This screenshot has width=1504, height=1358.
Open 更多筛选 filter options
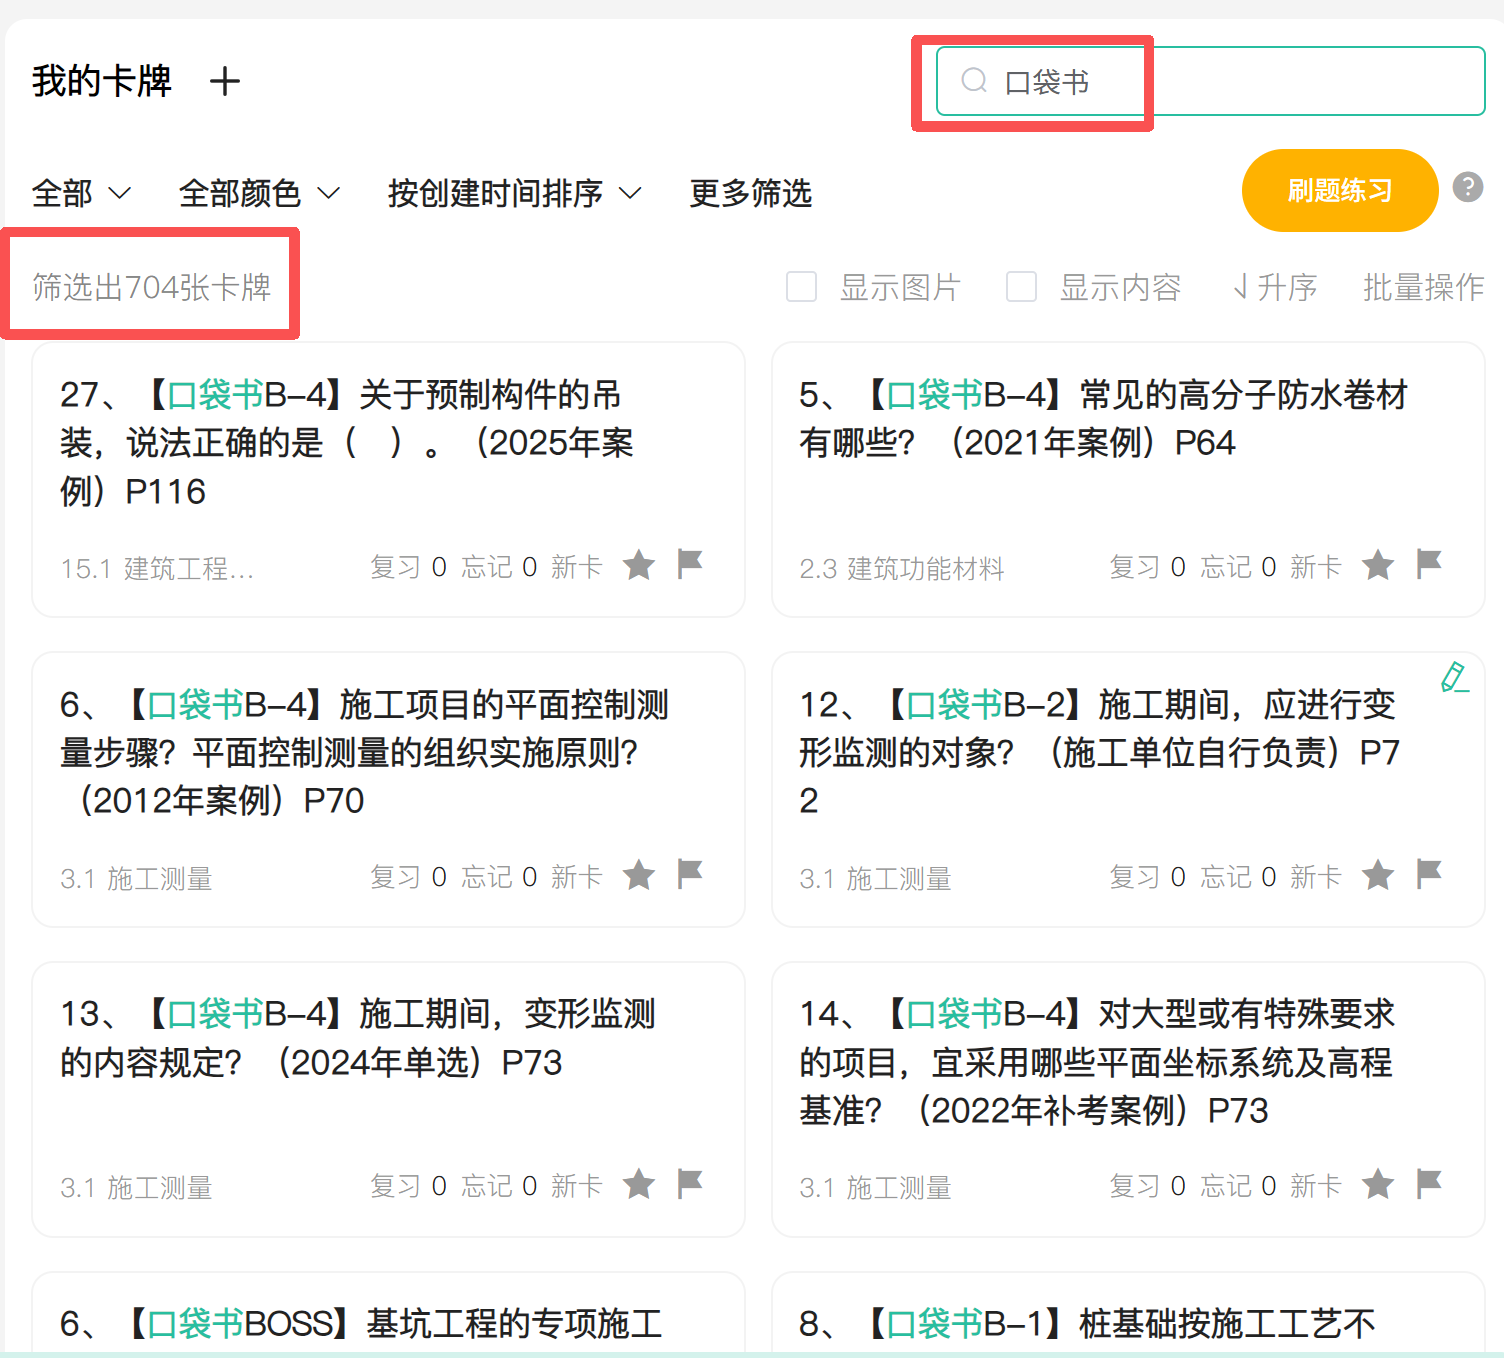(750, 193)
